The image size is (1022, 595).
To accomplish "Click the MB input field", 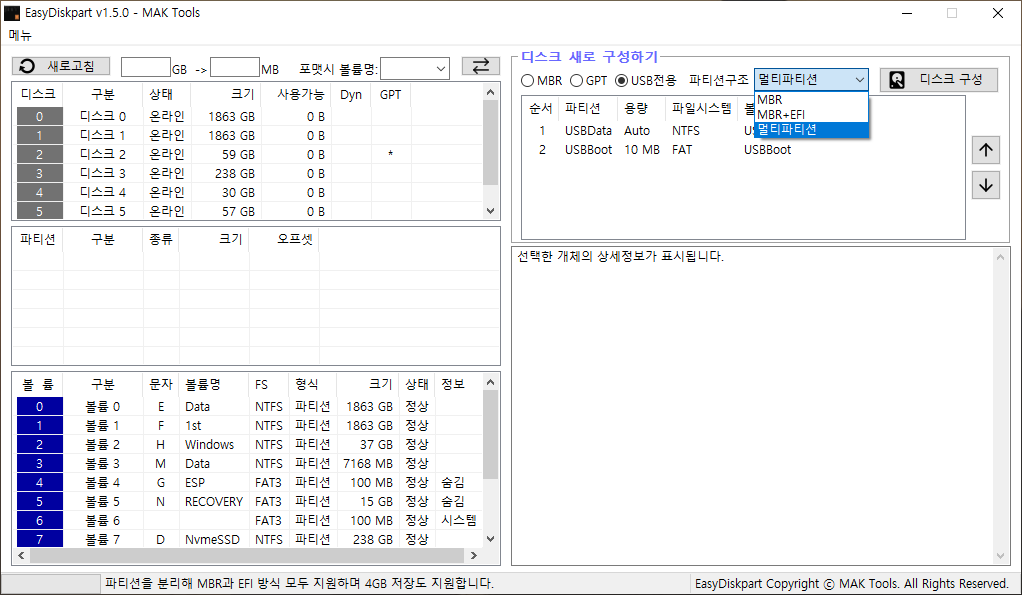I will pos(235,67).
